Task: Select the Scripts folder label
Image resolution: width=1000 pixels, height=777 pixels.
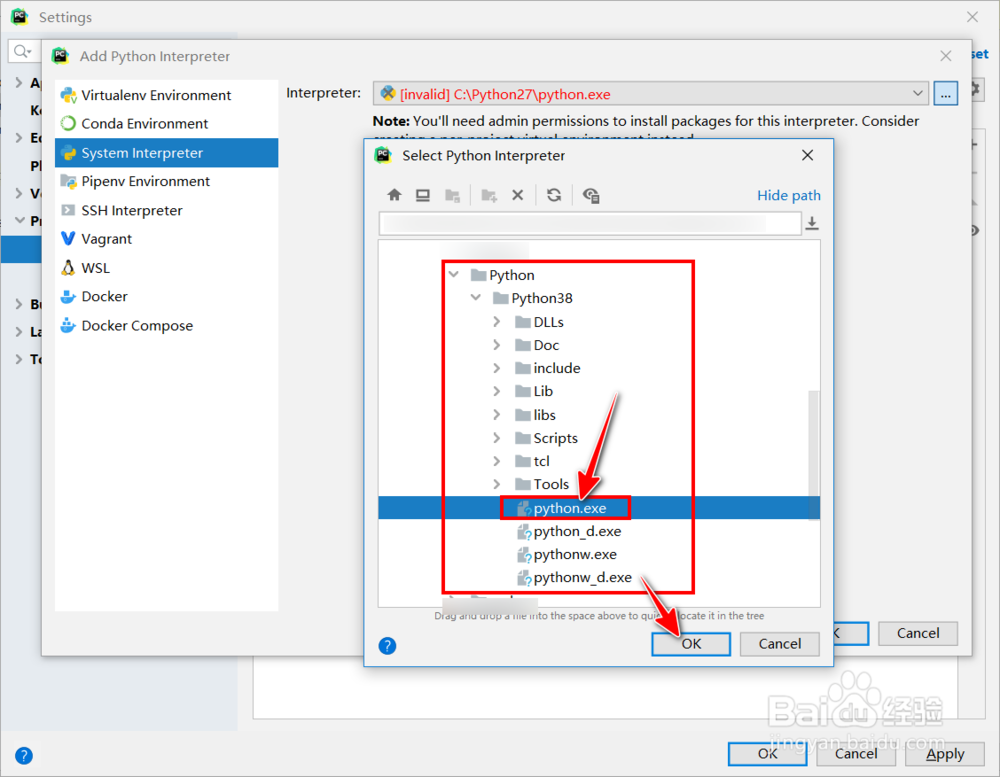Action: click(555, 438)
